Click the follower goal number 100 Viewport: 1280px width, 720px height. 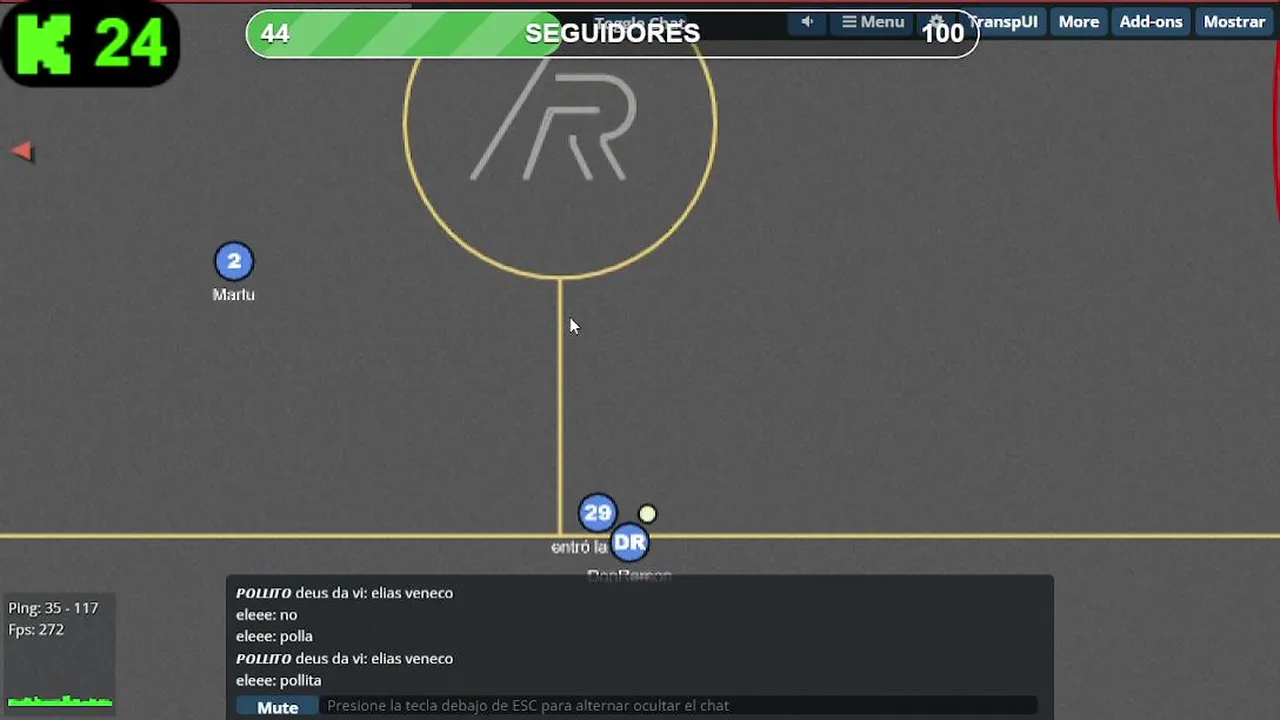tap(942, 33)
